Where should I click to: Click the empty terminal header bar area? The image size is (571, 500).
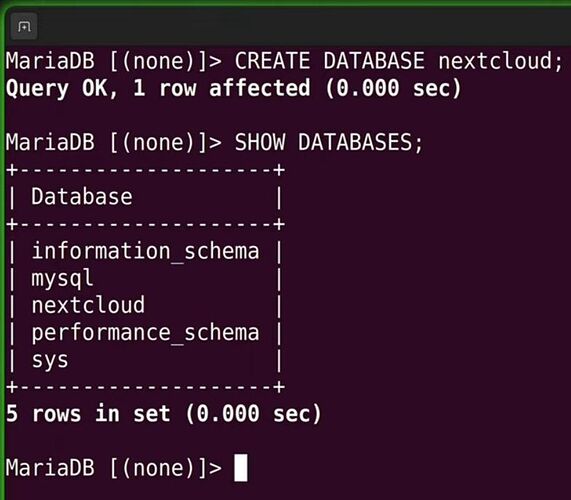302,26
